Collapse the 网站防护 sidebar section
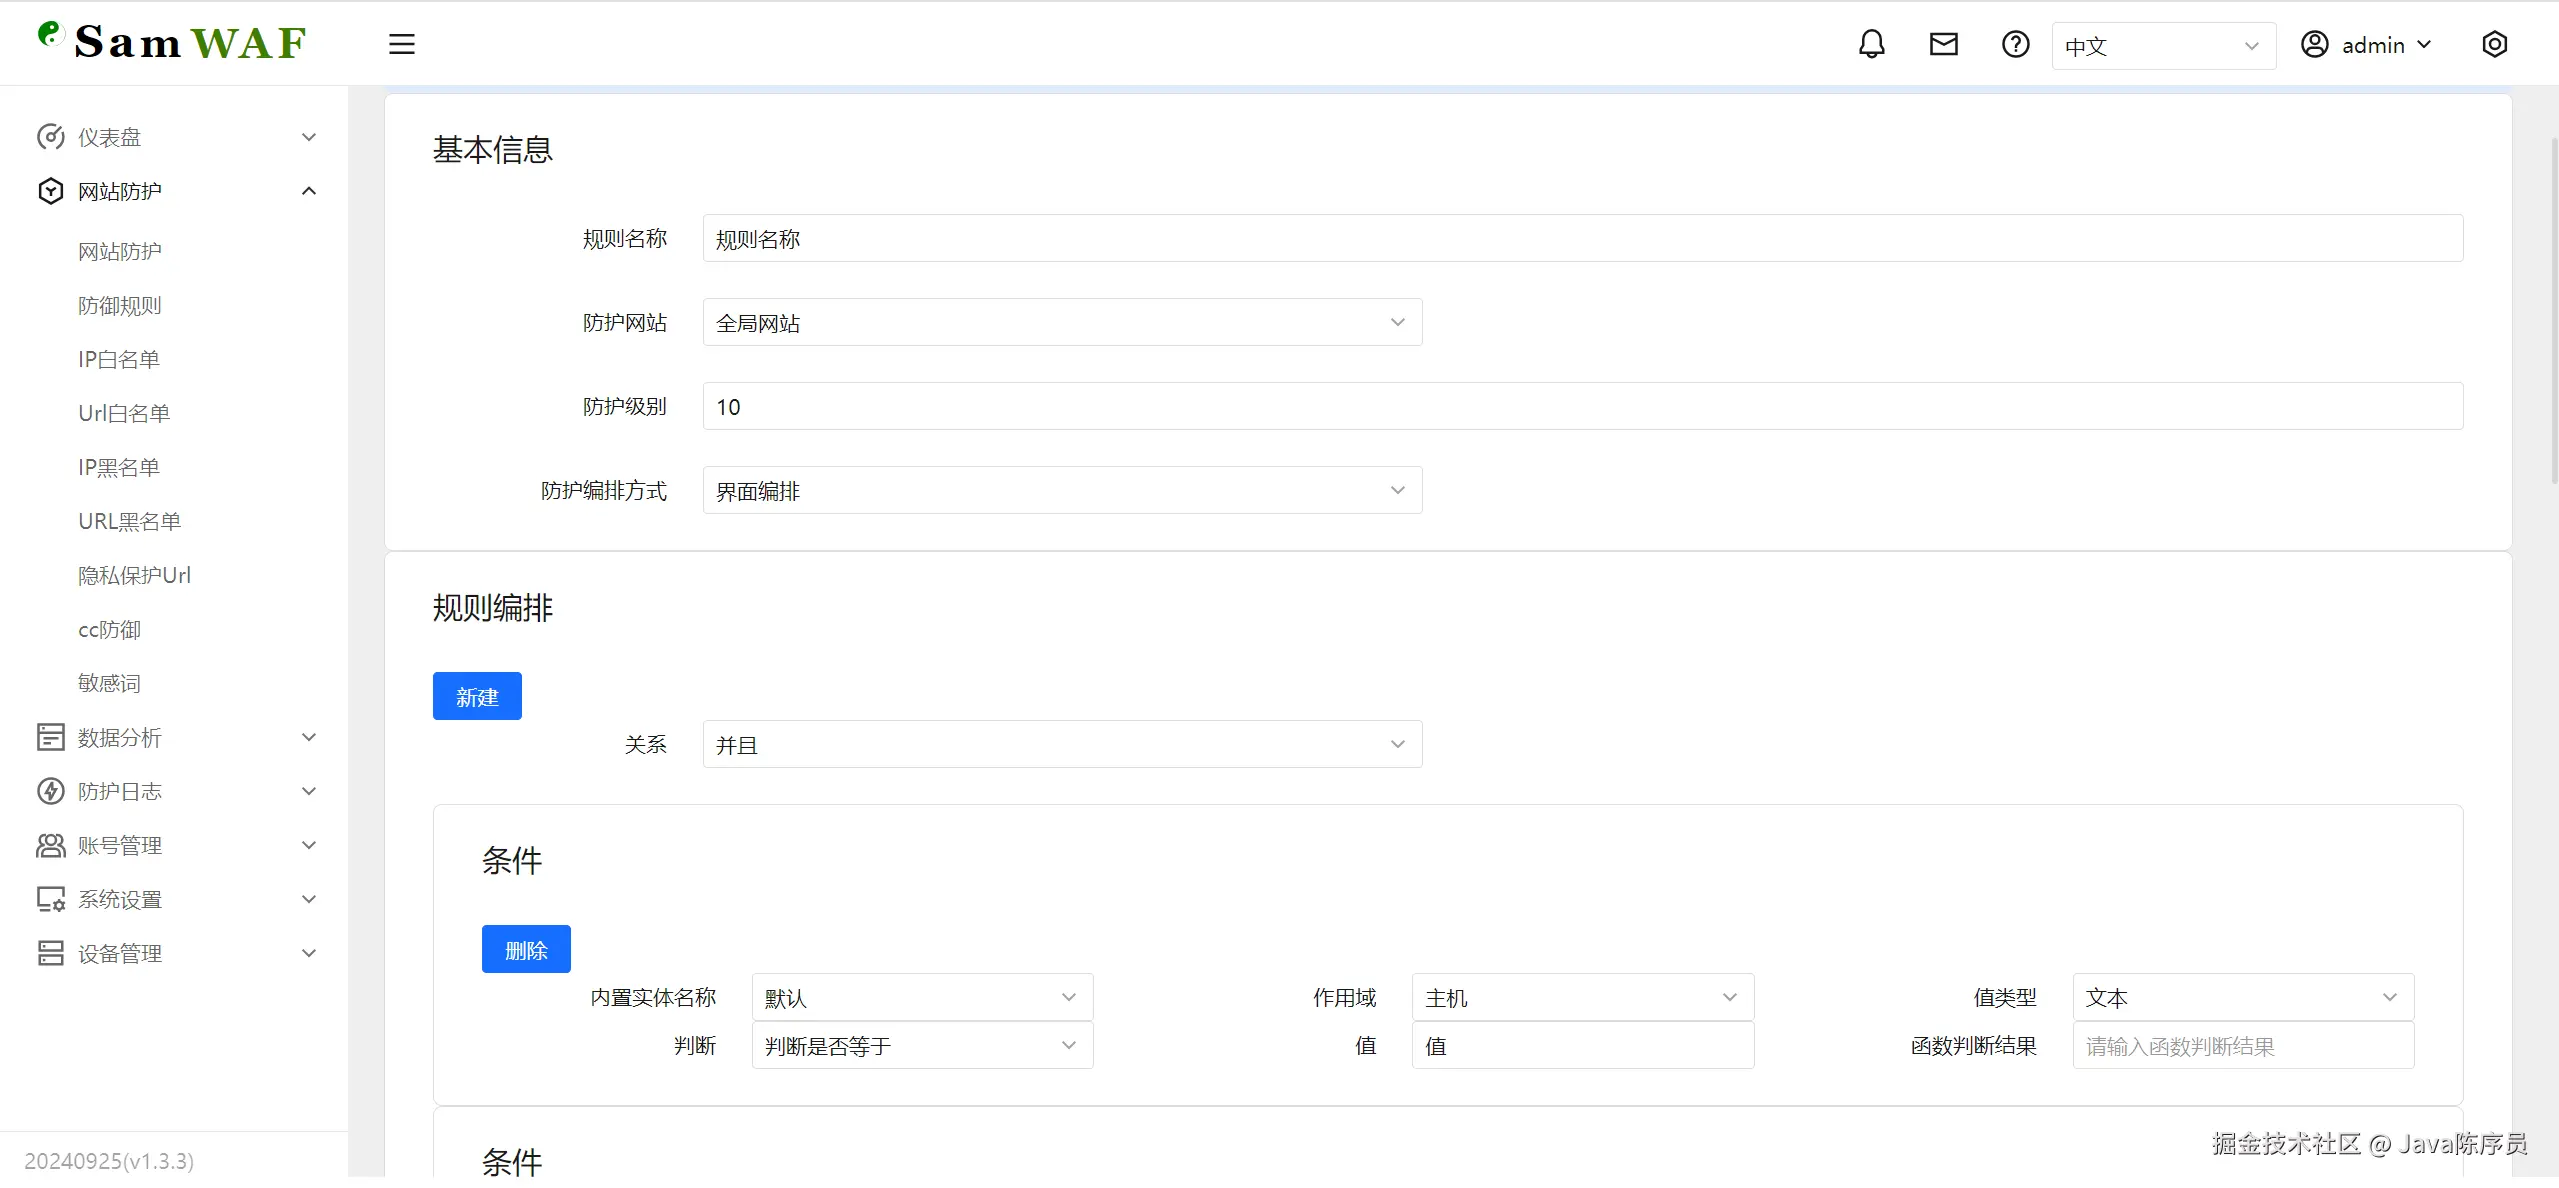The height and width of the screenshot is (1188, 2559). point(309,191)
